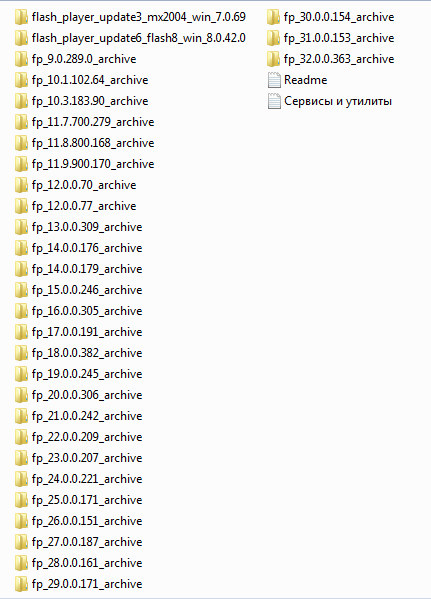Image resolution: width=431 pixels, height=599 pixels.
Task: Select the fp_9.0.289.0_archive folder icon
Action: pos(21,59)
